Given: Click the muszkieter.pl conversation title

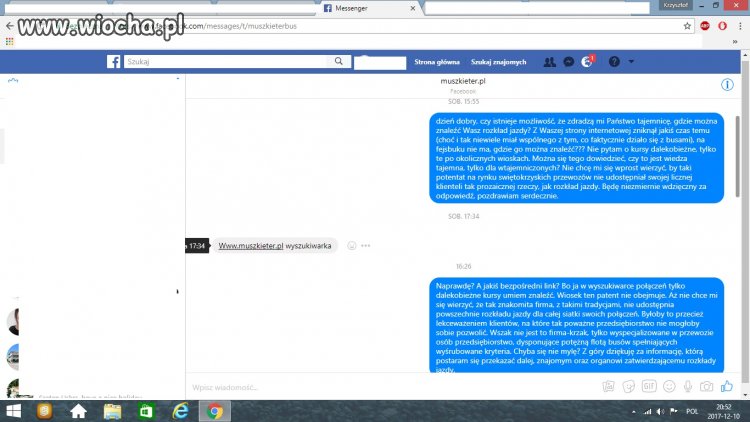Looking at the screenshot, I should click(x=463, y=81).
